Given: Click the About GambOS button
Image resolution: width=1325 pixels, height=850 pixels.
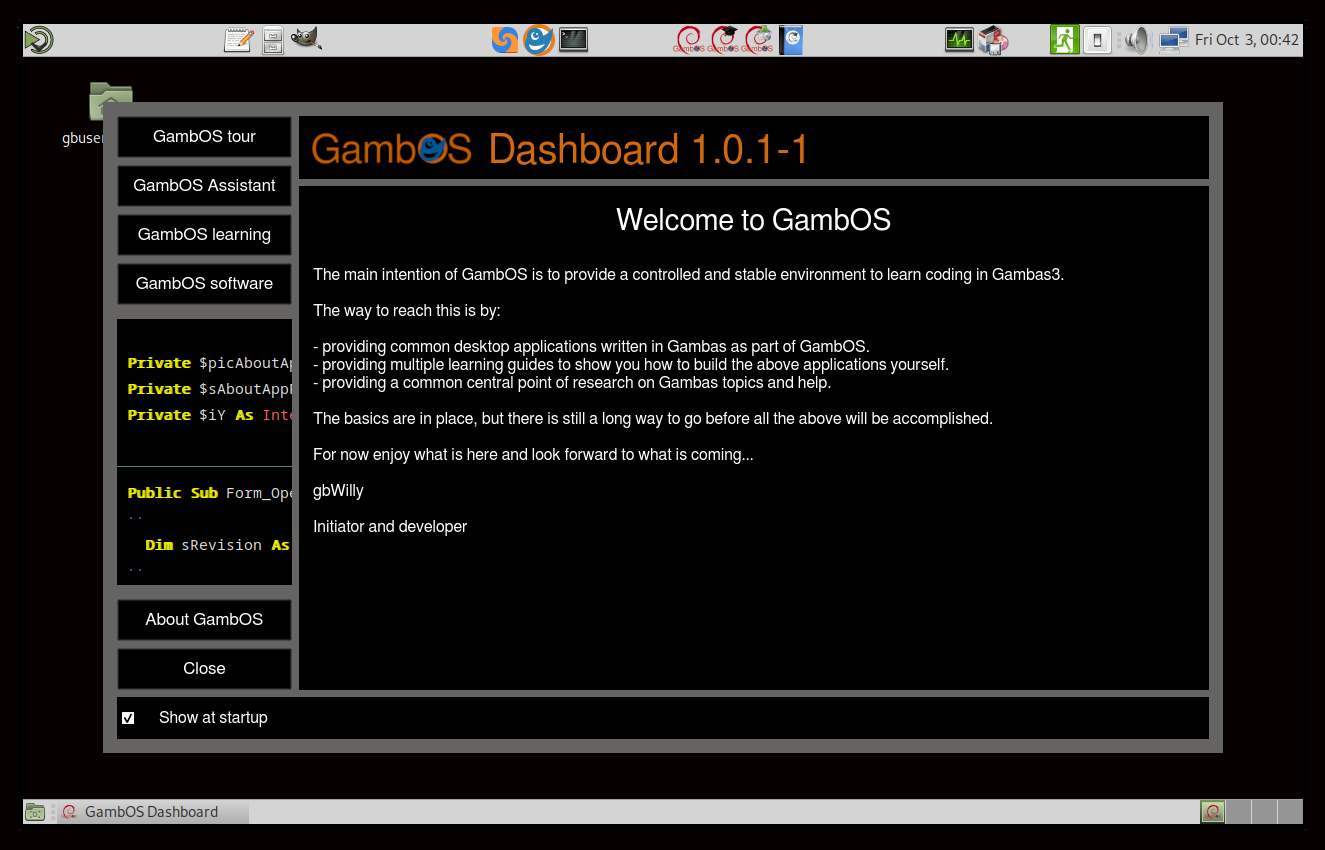Looking at the screenshot, I should [204, 620].
